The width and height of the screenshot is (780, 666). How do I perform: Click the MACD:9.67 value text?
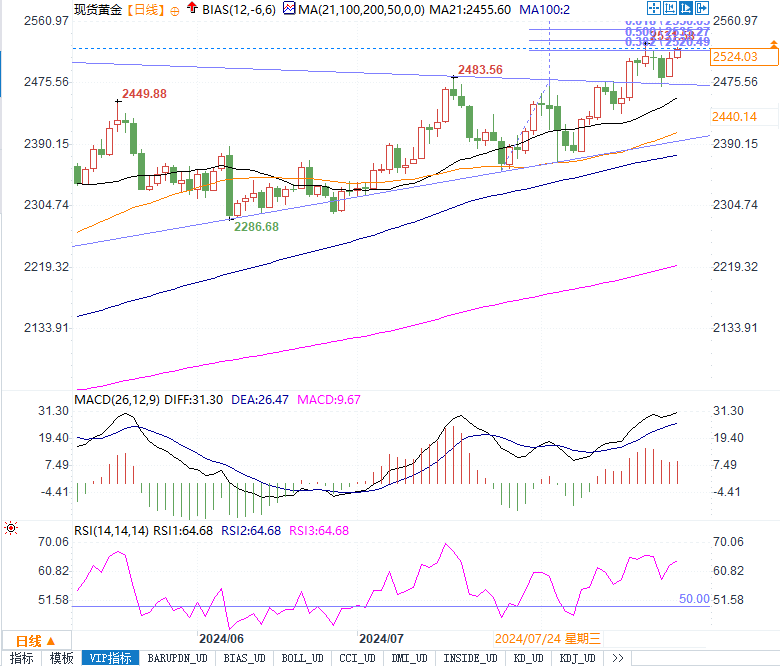pos(329,400)
